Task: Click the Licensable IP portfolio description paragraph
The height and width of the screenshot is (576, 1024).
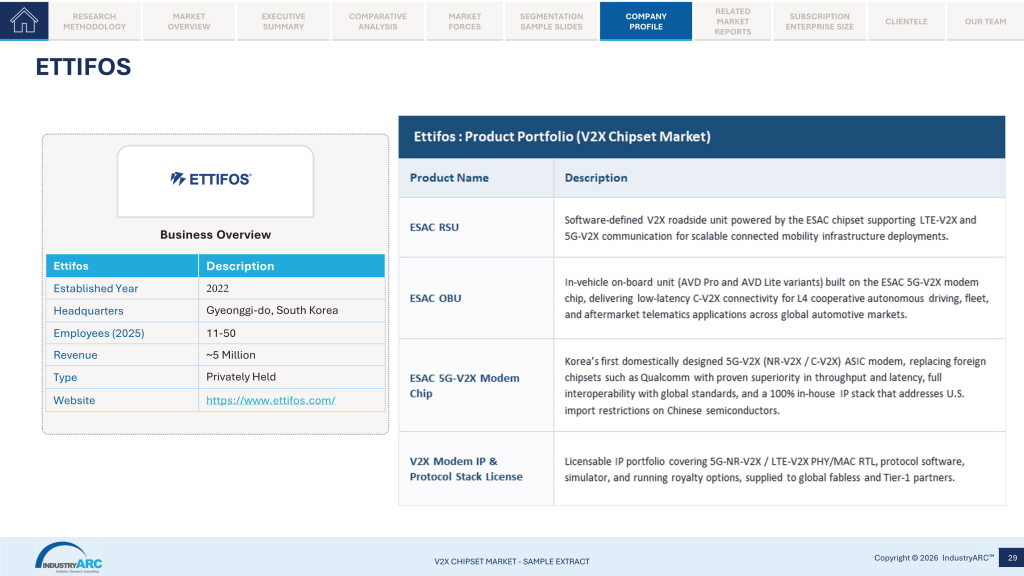Action: coord(764,469)
